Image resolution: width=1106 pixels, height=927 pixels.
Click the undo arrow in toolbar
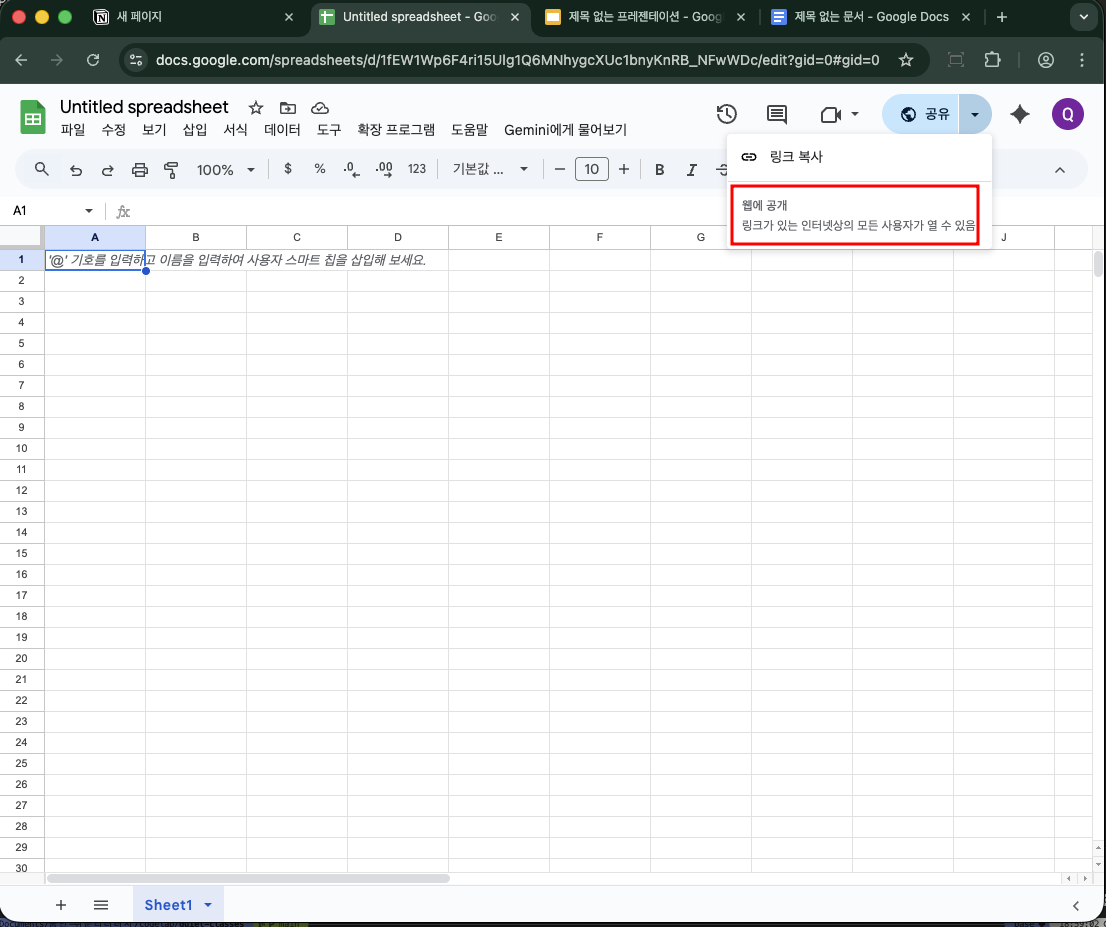pos(76,170)
